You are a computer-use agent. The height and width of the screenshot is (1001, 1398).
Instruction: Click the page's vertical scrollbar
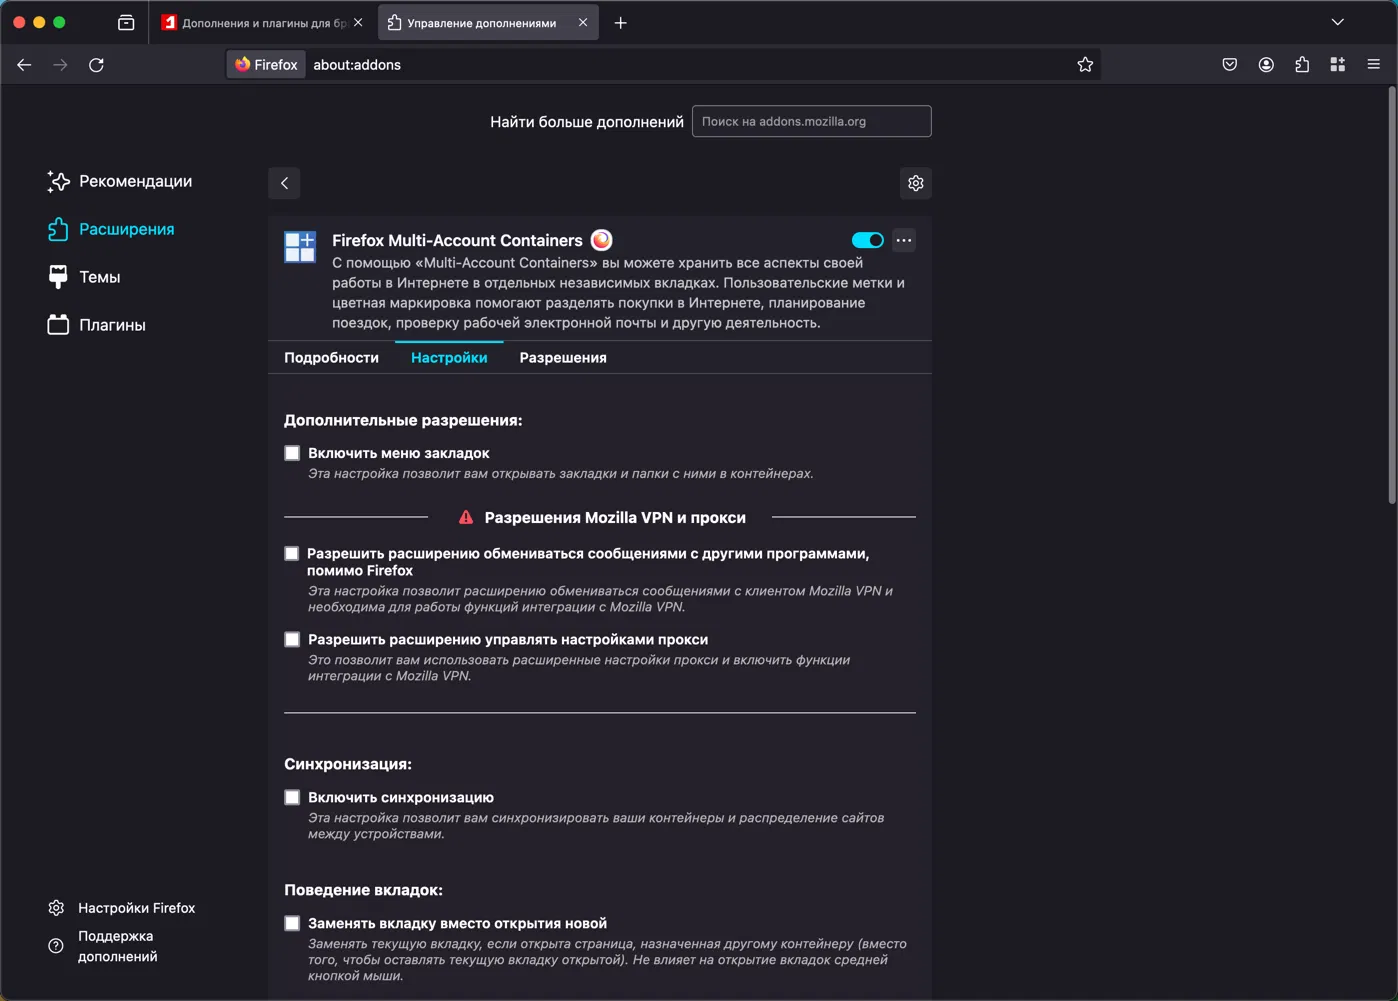(1391, 295)
